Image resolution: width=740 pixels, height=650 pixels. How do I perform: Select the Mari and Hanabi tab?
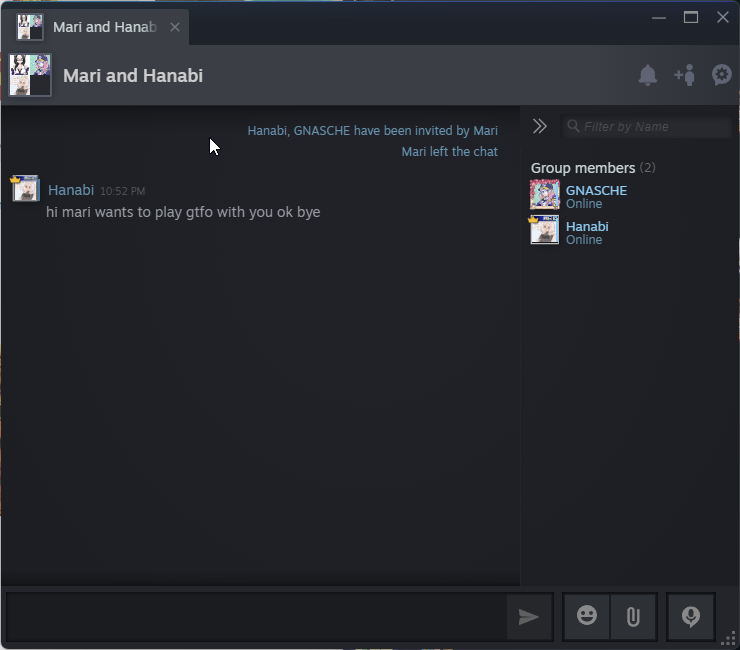pyautogui.click(x=95, y=27)
